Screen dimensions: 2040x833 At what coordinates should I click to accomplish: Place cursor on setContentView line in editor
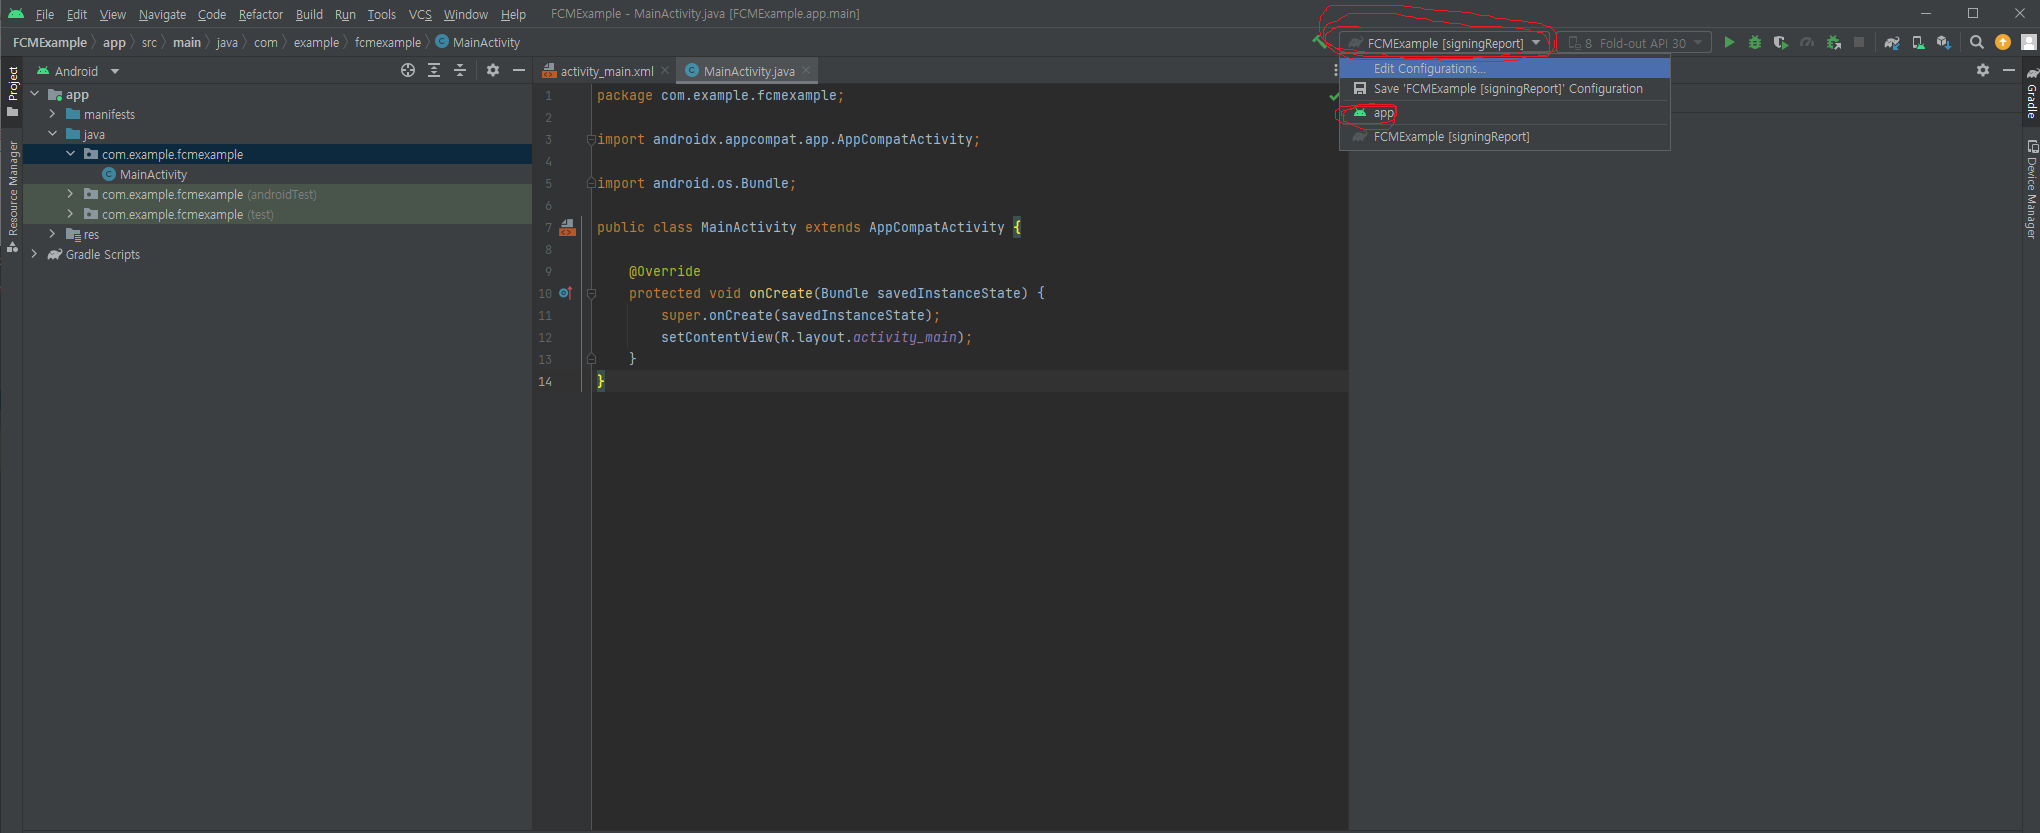[816, 337]
